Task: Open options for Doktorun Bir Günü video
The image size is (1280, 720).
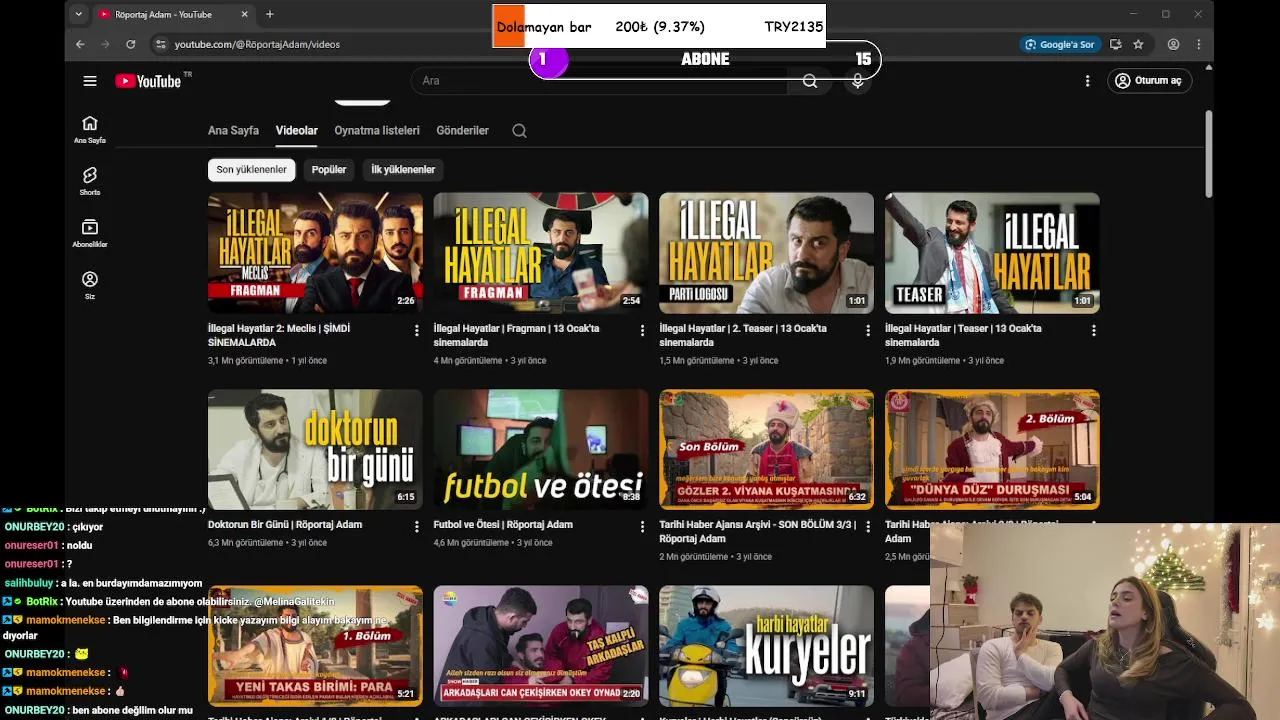Action: tap(417, 526)
